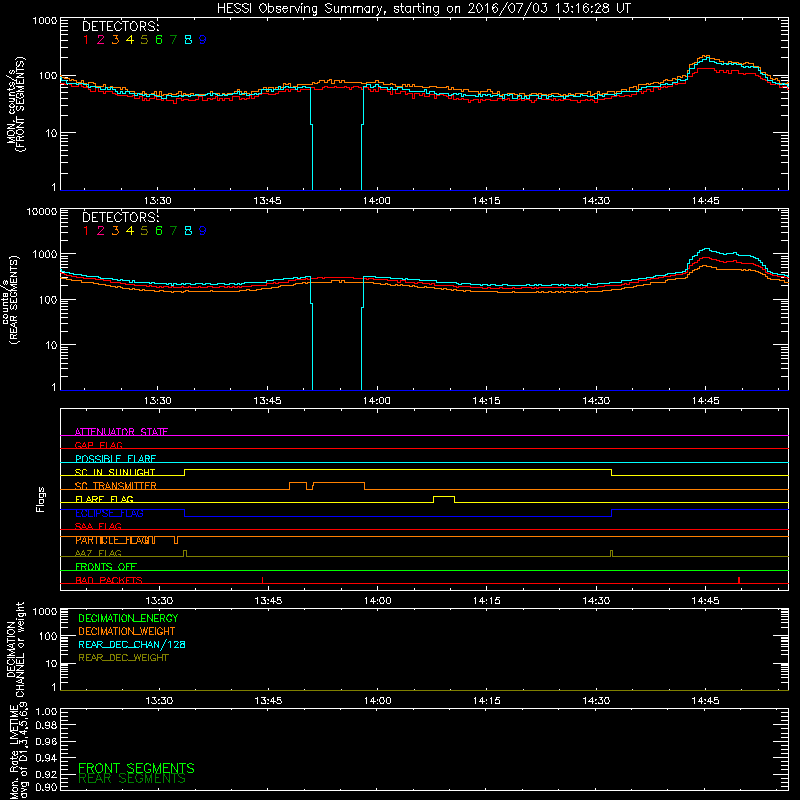Screen dimensions: 800x800
Task: Click DETECTORS: label in rear segments panel
Action: [x=121, y=217]
